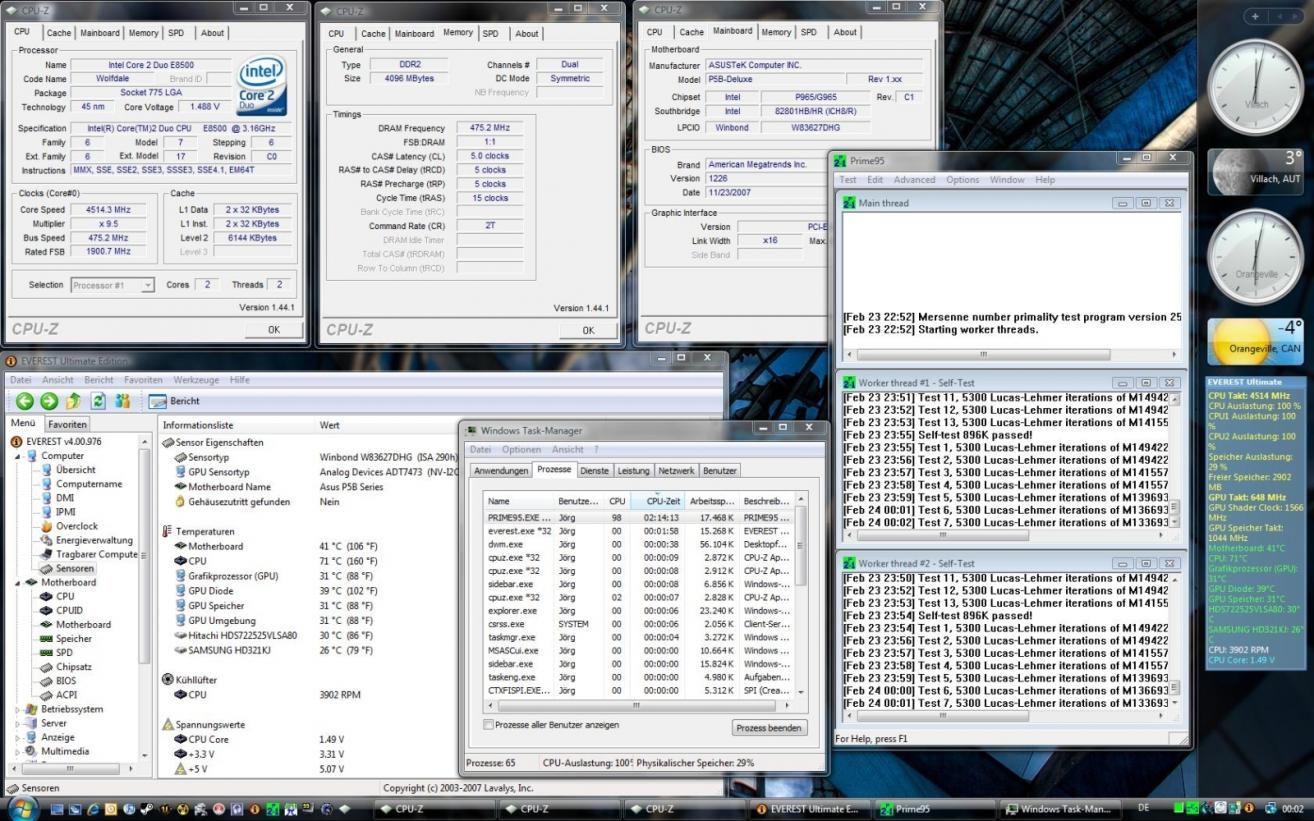1314x821 pixels.
Task: Click OK in the CPU-Z Processor window
Action: pos(273,329)
